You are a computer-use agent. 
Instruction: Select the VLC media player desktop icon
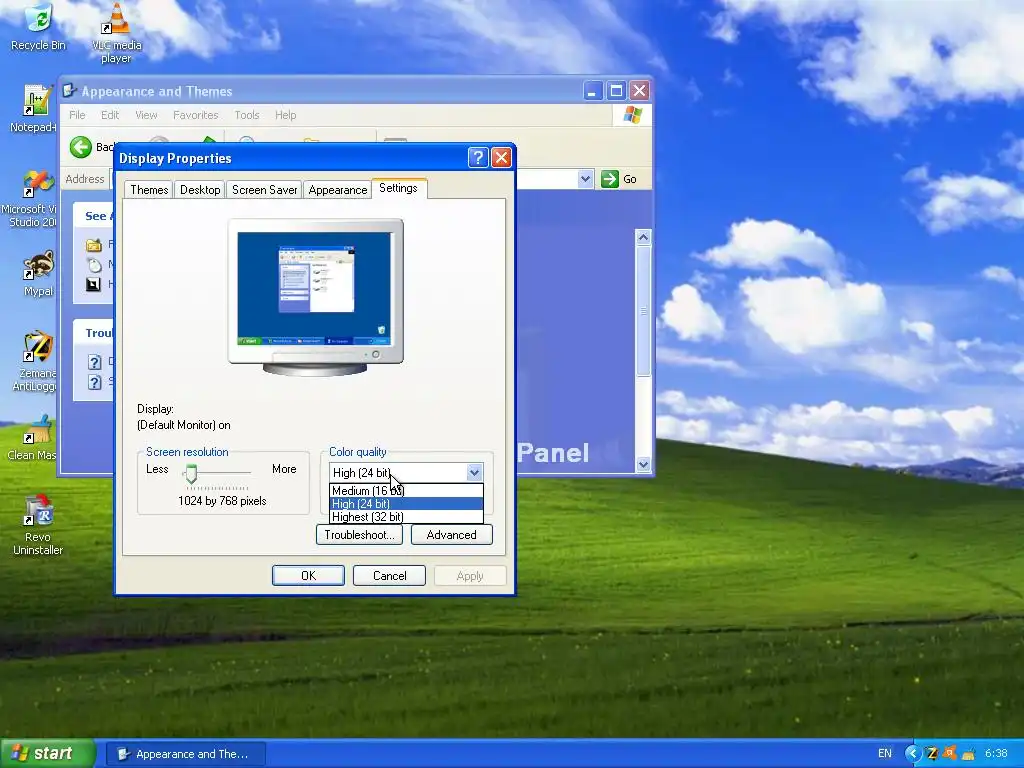pos(116,32)
